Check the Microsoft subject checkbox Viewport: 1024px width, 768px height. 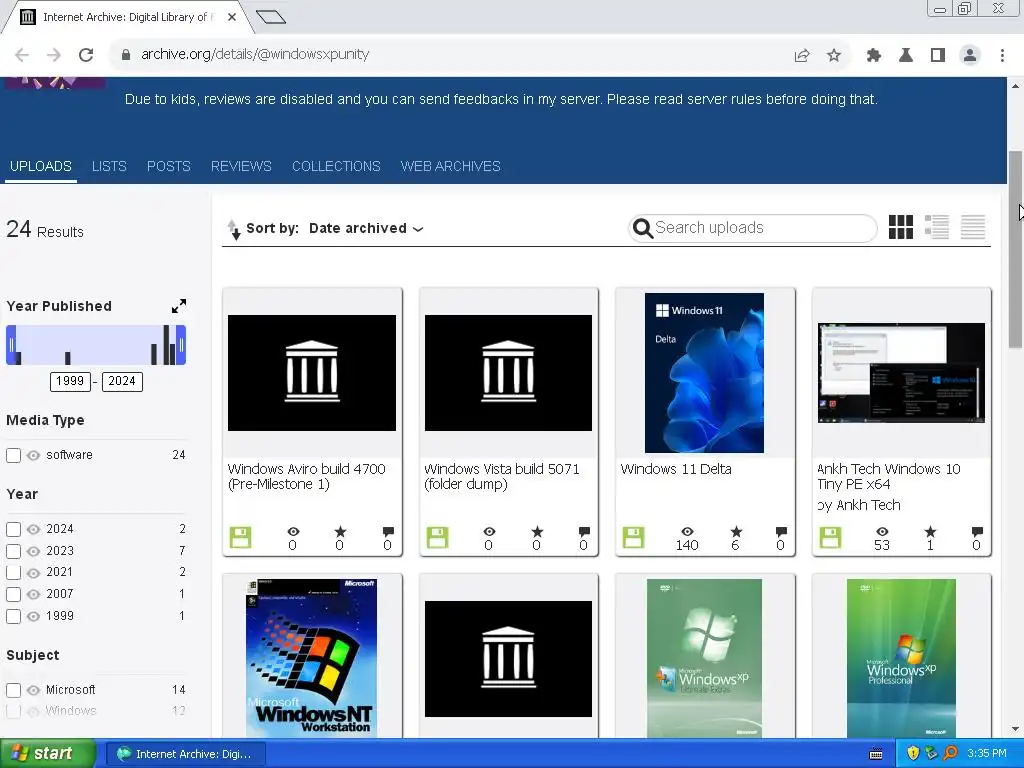point(13,690)
